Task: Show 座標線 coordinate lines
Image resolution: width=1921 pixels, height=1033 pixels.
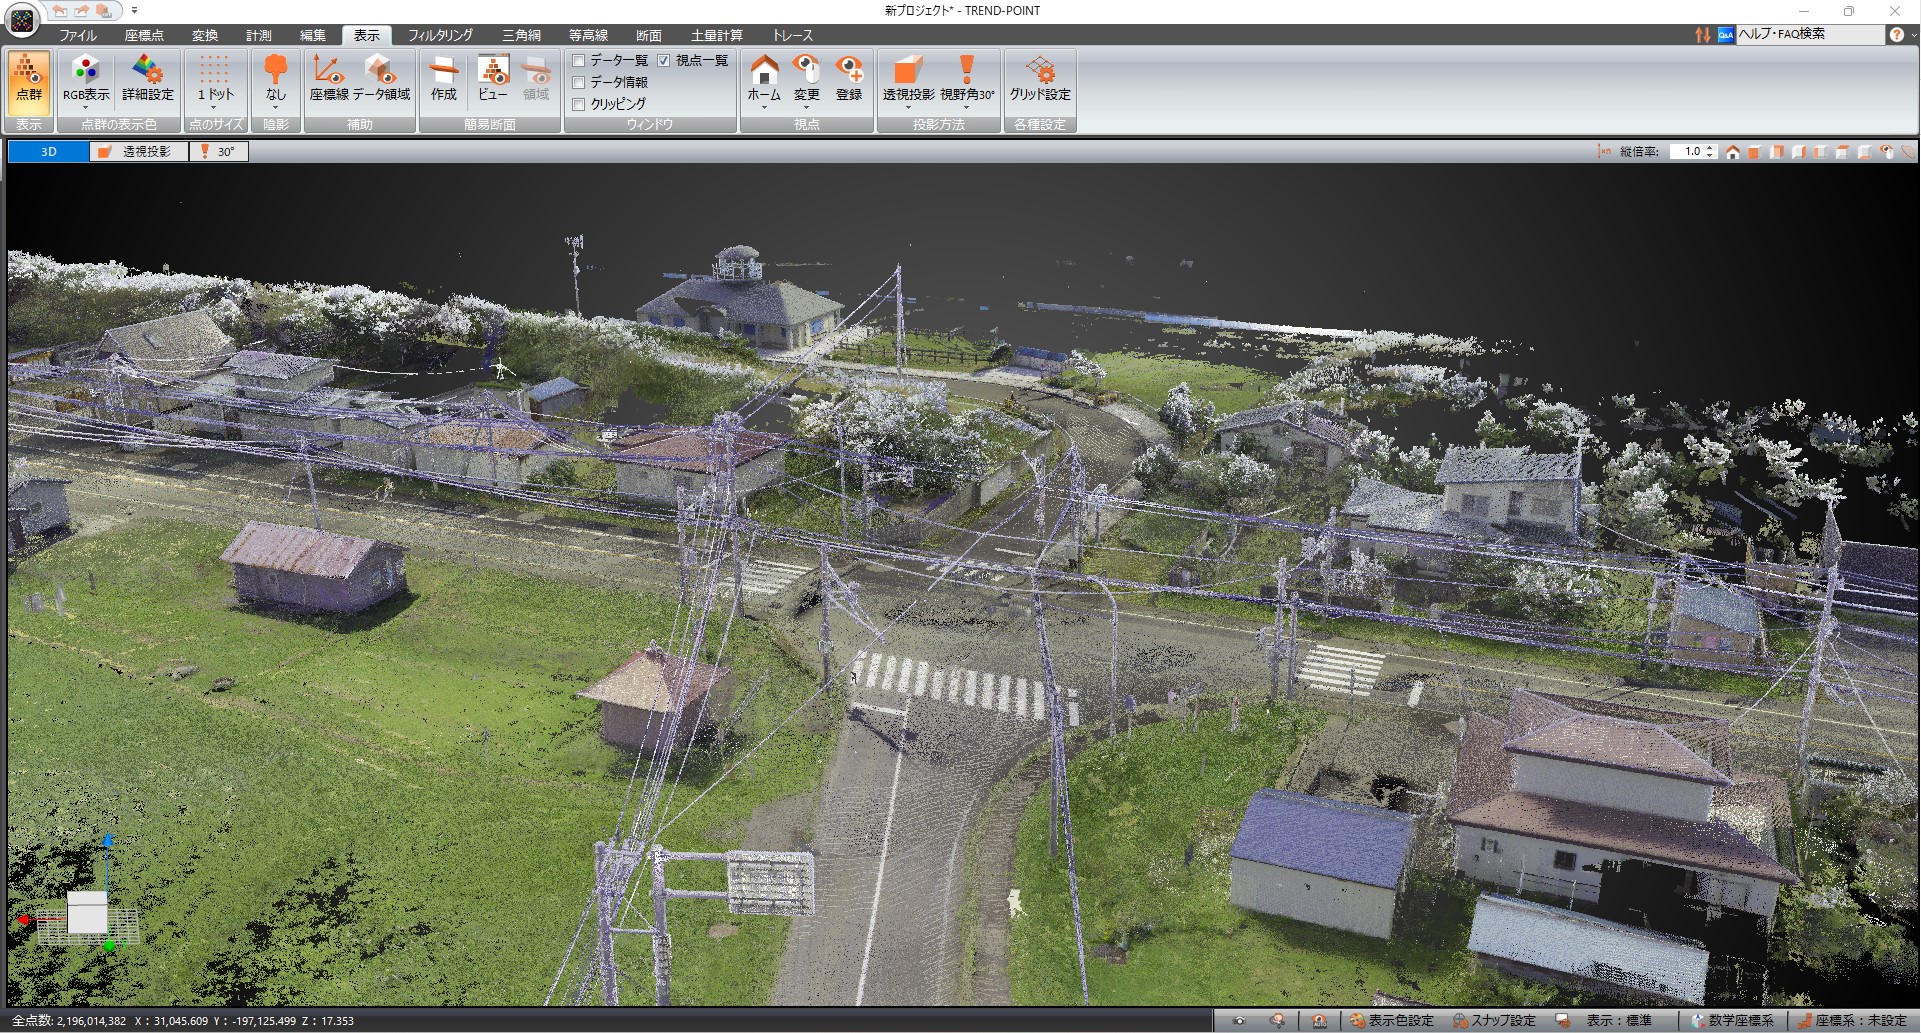Action: point(328,79)
